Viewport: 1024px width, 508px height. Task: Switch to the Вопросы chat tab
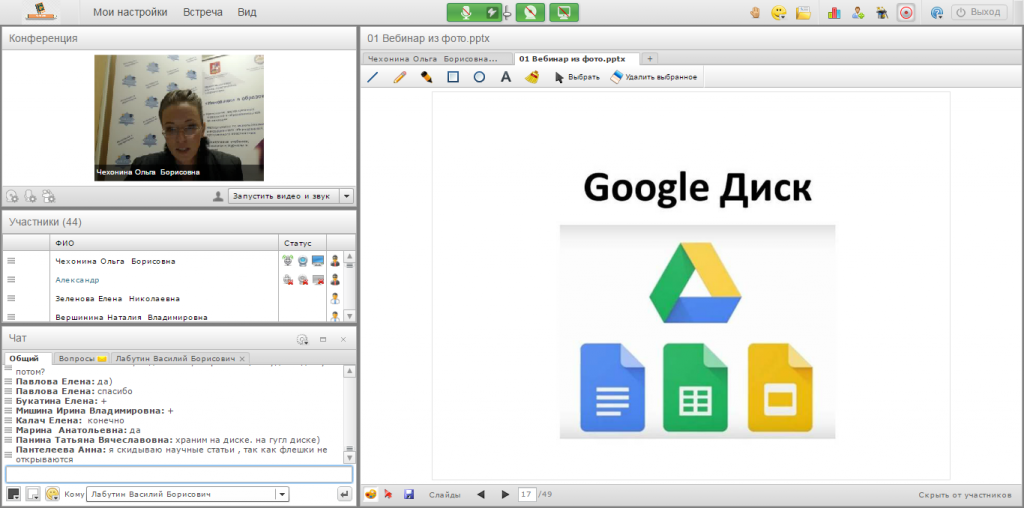pos(82,358)
